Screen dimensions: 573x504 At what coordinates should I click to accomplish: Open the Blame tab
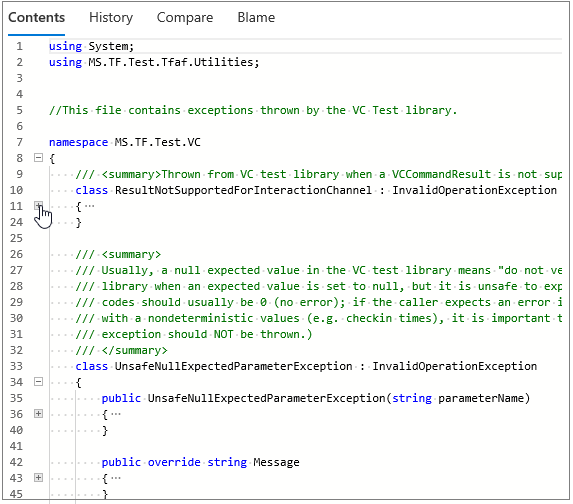(x=256, y=18)
